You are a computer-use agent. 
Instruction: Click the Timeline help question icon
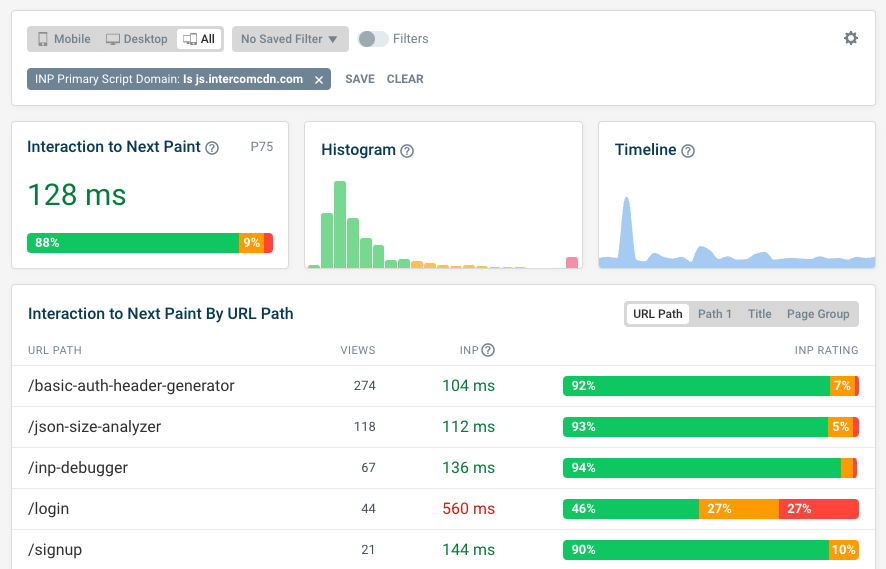pyautogui.click(x=688, y=151)
